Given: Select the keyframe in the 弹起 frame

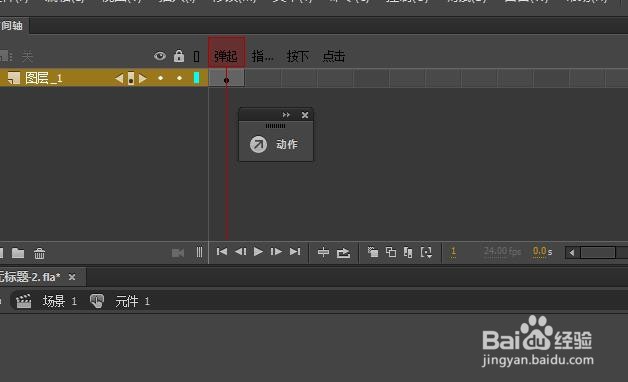Looking at the screenshot, I should 226,78.
